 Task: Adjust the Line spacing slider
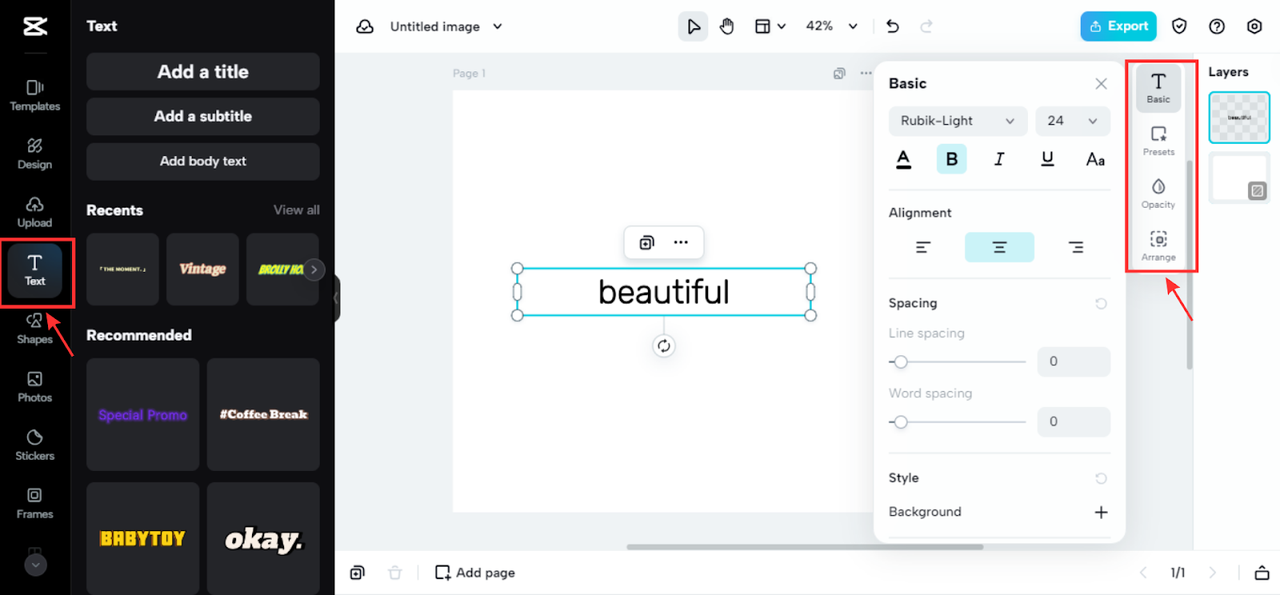(958, 362)
